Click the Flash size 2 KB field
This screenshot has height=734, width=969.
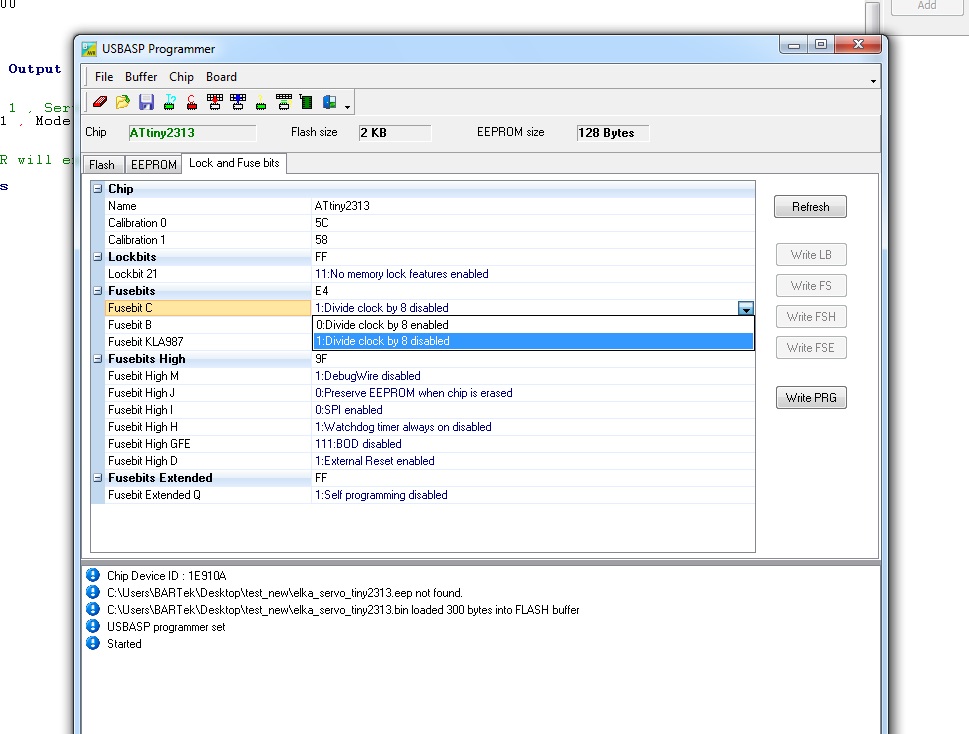click(395, 133)
